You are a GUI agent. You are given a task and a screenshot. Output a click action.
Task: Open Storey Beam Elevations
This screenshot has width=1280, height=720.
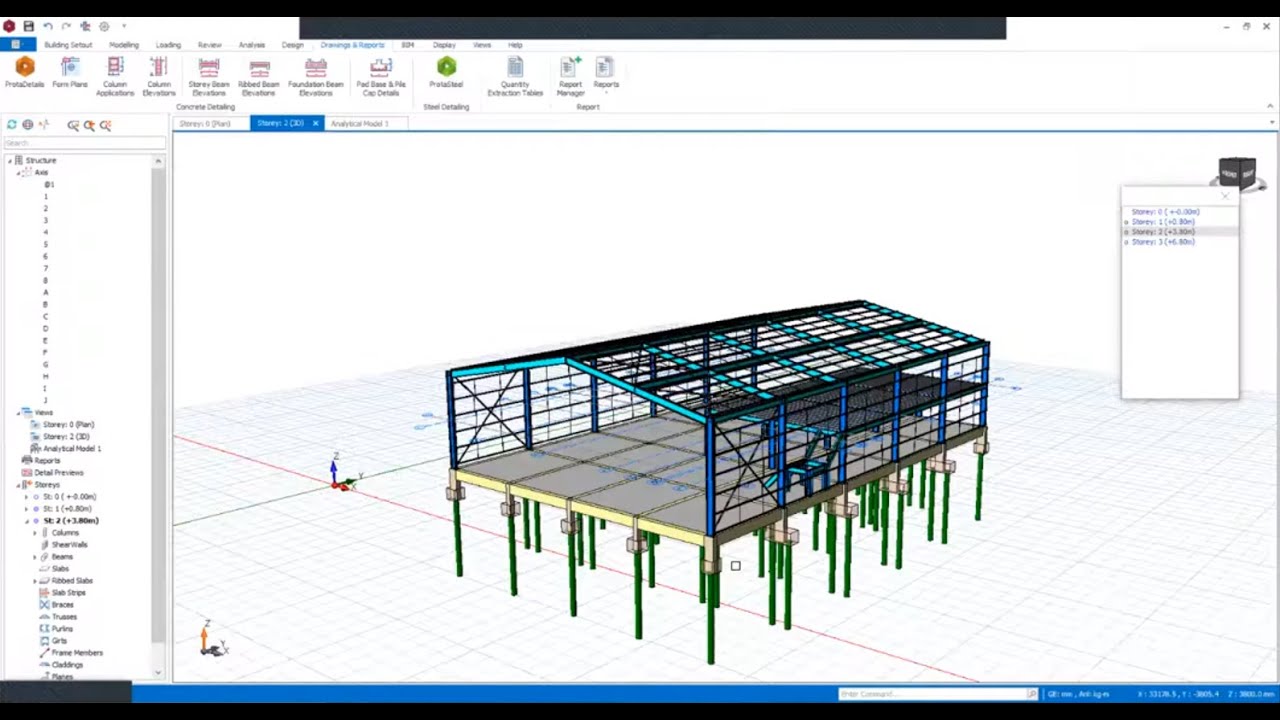[x=209, y=76]
